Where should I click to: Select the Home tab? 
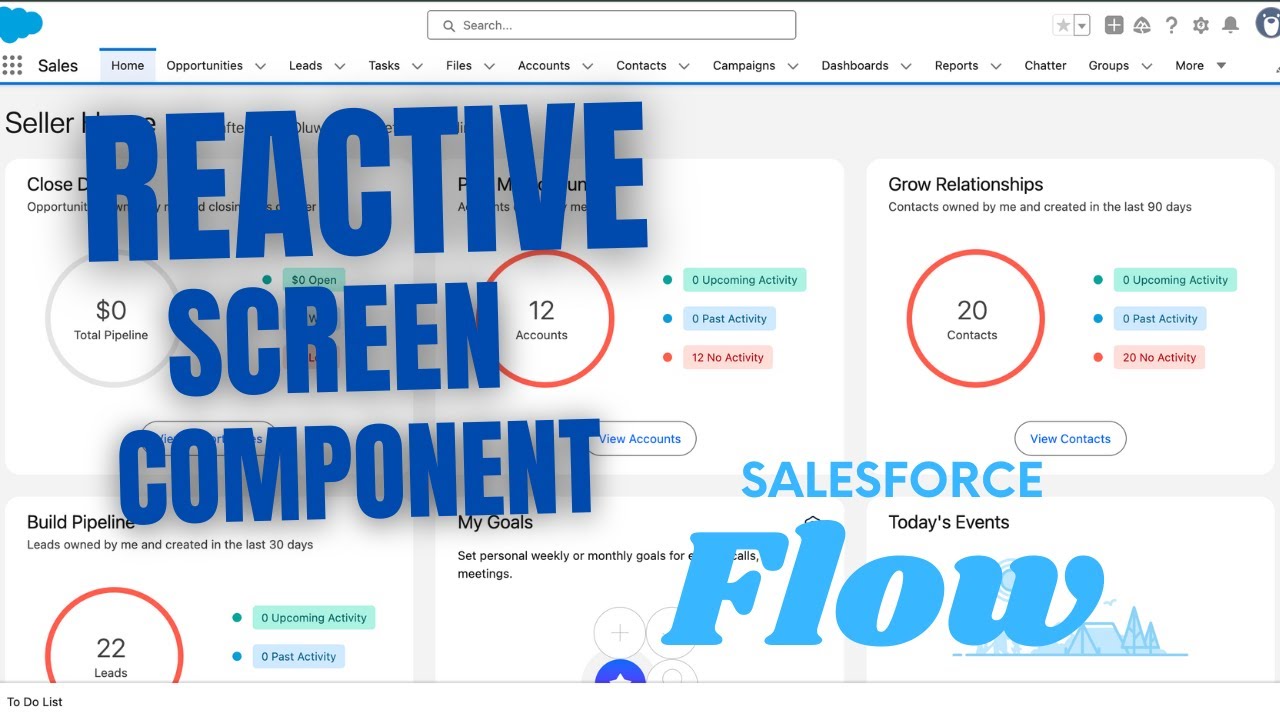pos(128,66)
